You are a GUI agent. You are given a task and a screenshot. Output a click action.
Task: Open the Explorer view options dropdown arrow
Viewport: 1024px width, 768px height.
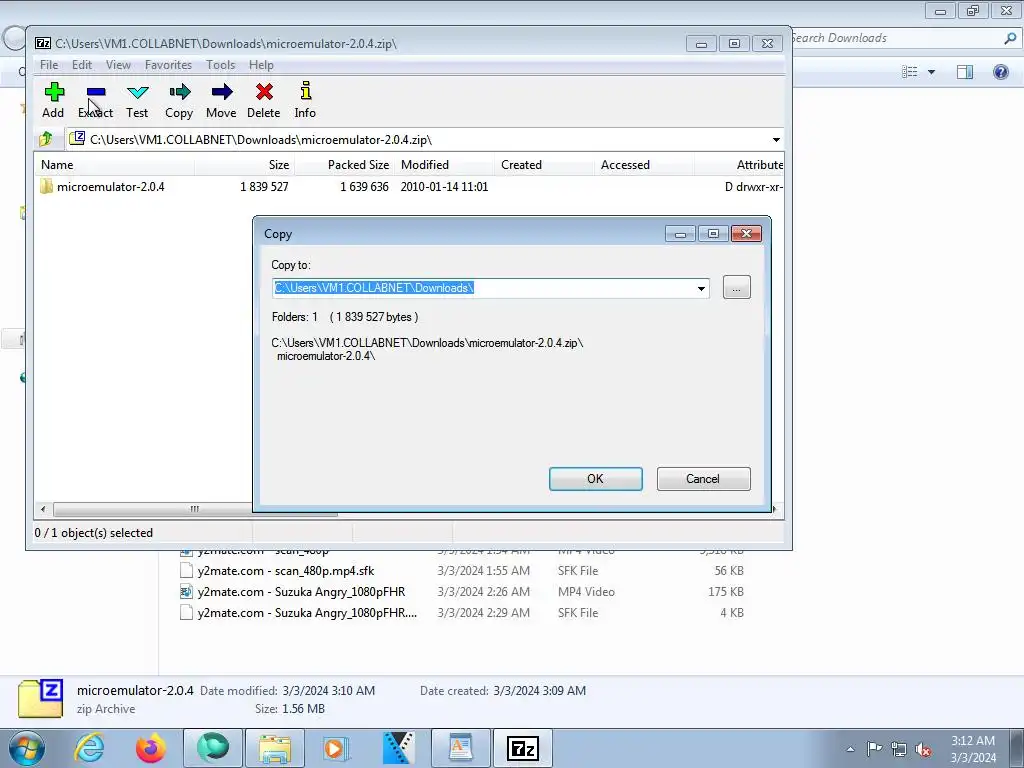click(931, 72)
